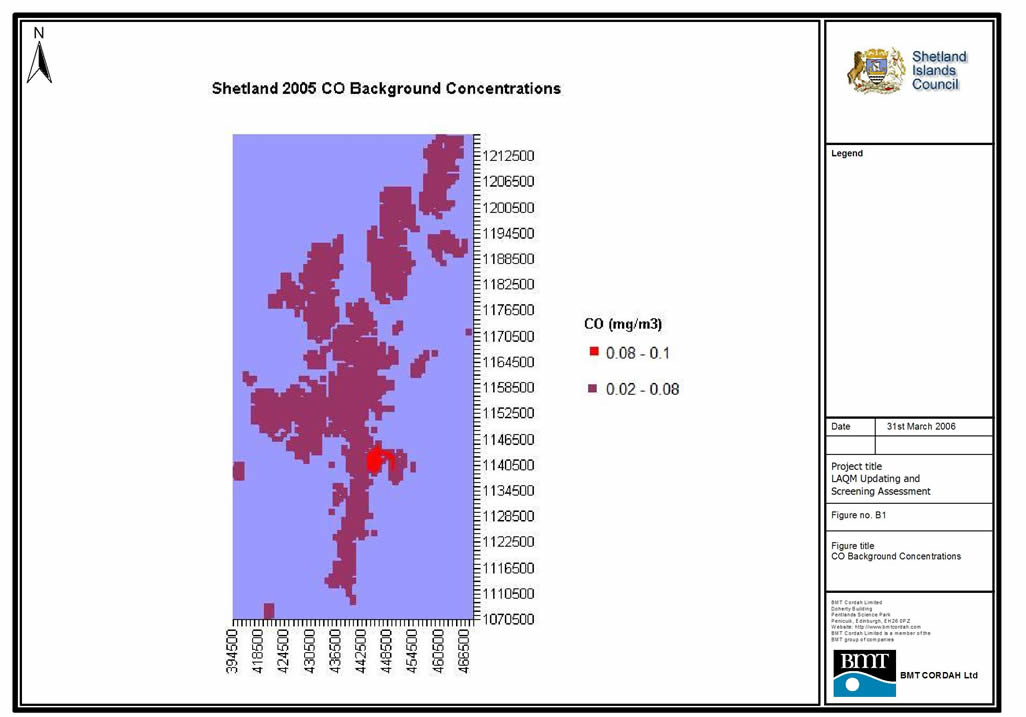This screenshot has width=1026, height=717.
Task: Click the 'CO (mg/m3)' legend heading
Action: point(623,324)
